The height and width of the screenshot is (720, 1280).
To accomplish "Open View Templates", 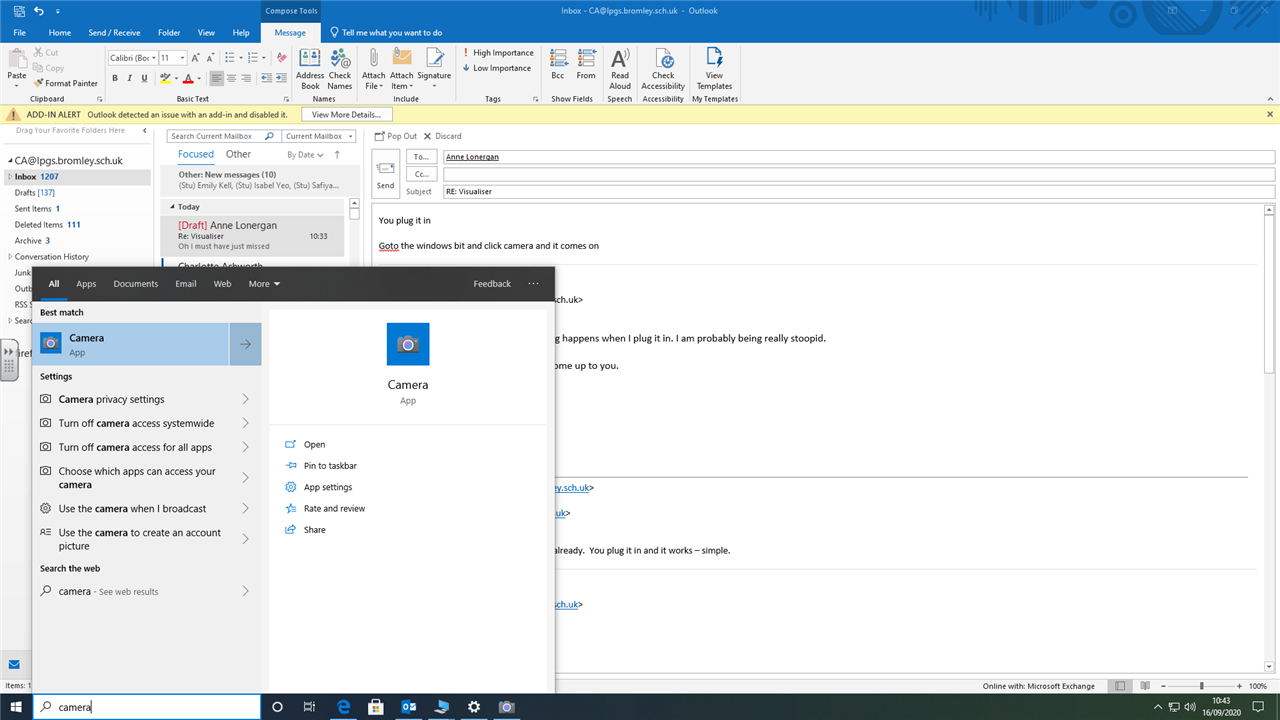I will 714,69.
